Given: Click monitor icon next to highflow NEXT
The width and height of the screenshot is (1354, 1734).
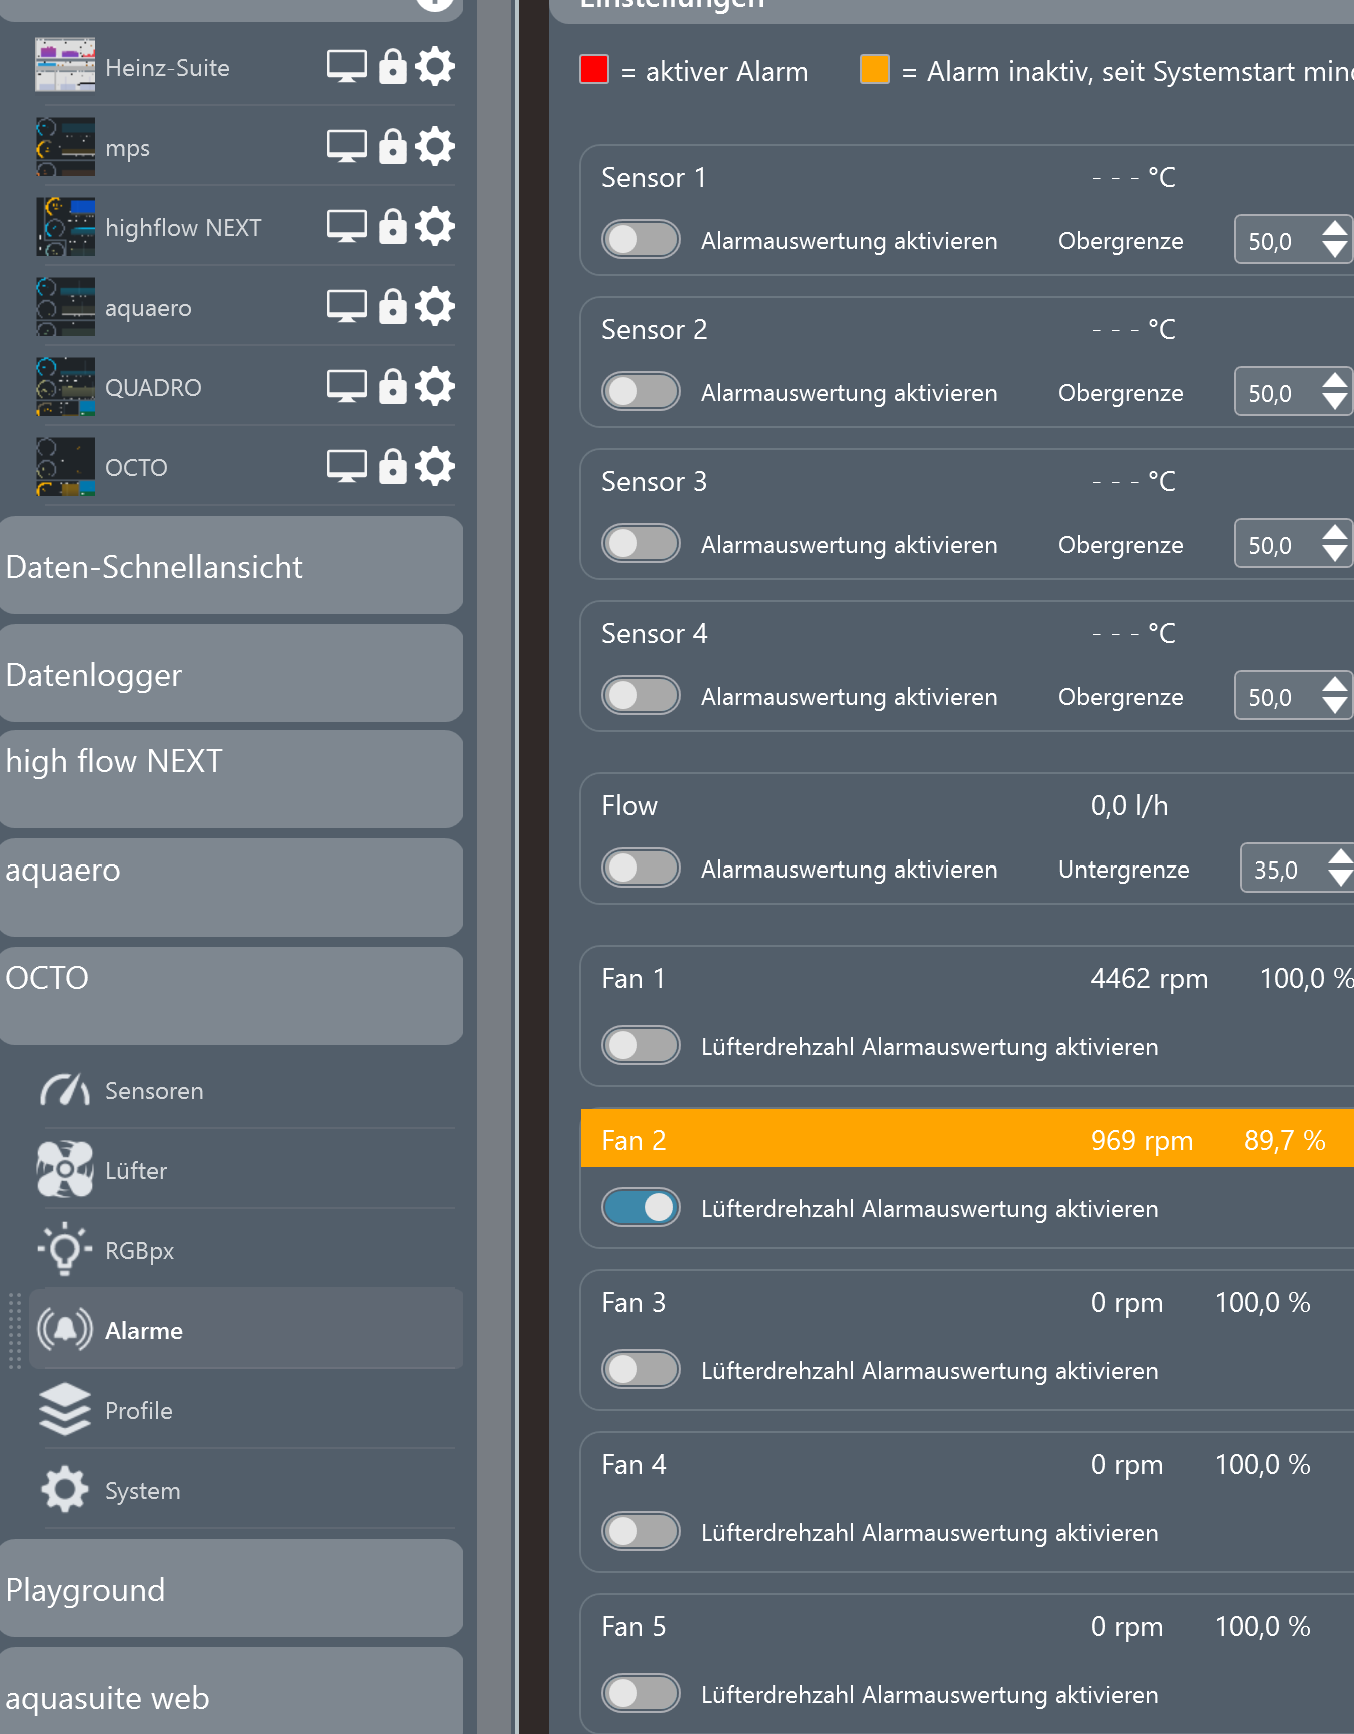Looking at the screenshot, I should click(346, 227).
